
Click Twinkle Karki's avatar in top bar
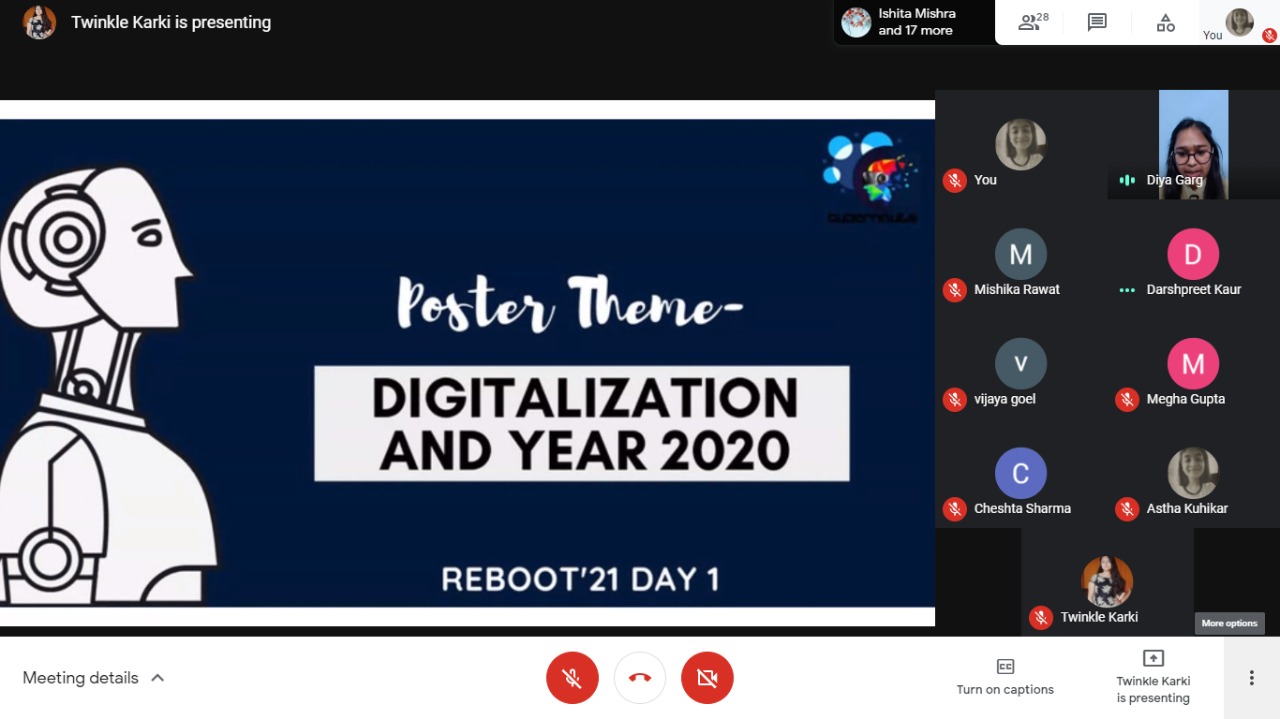39,22
